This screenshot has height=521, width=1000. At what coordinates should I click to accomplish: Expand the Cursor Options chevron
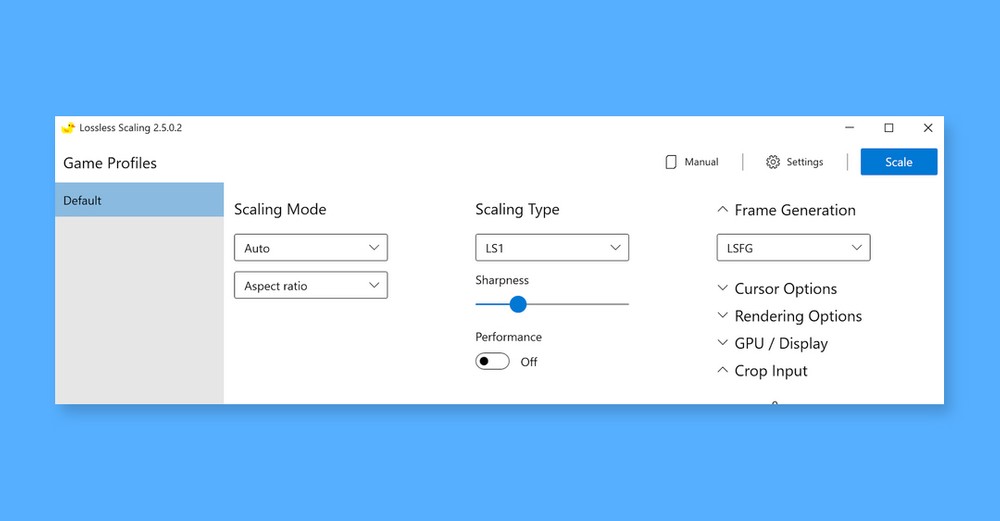tap(723, 288)
